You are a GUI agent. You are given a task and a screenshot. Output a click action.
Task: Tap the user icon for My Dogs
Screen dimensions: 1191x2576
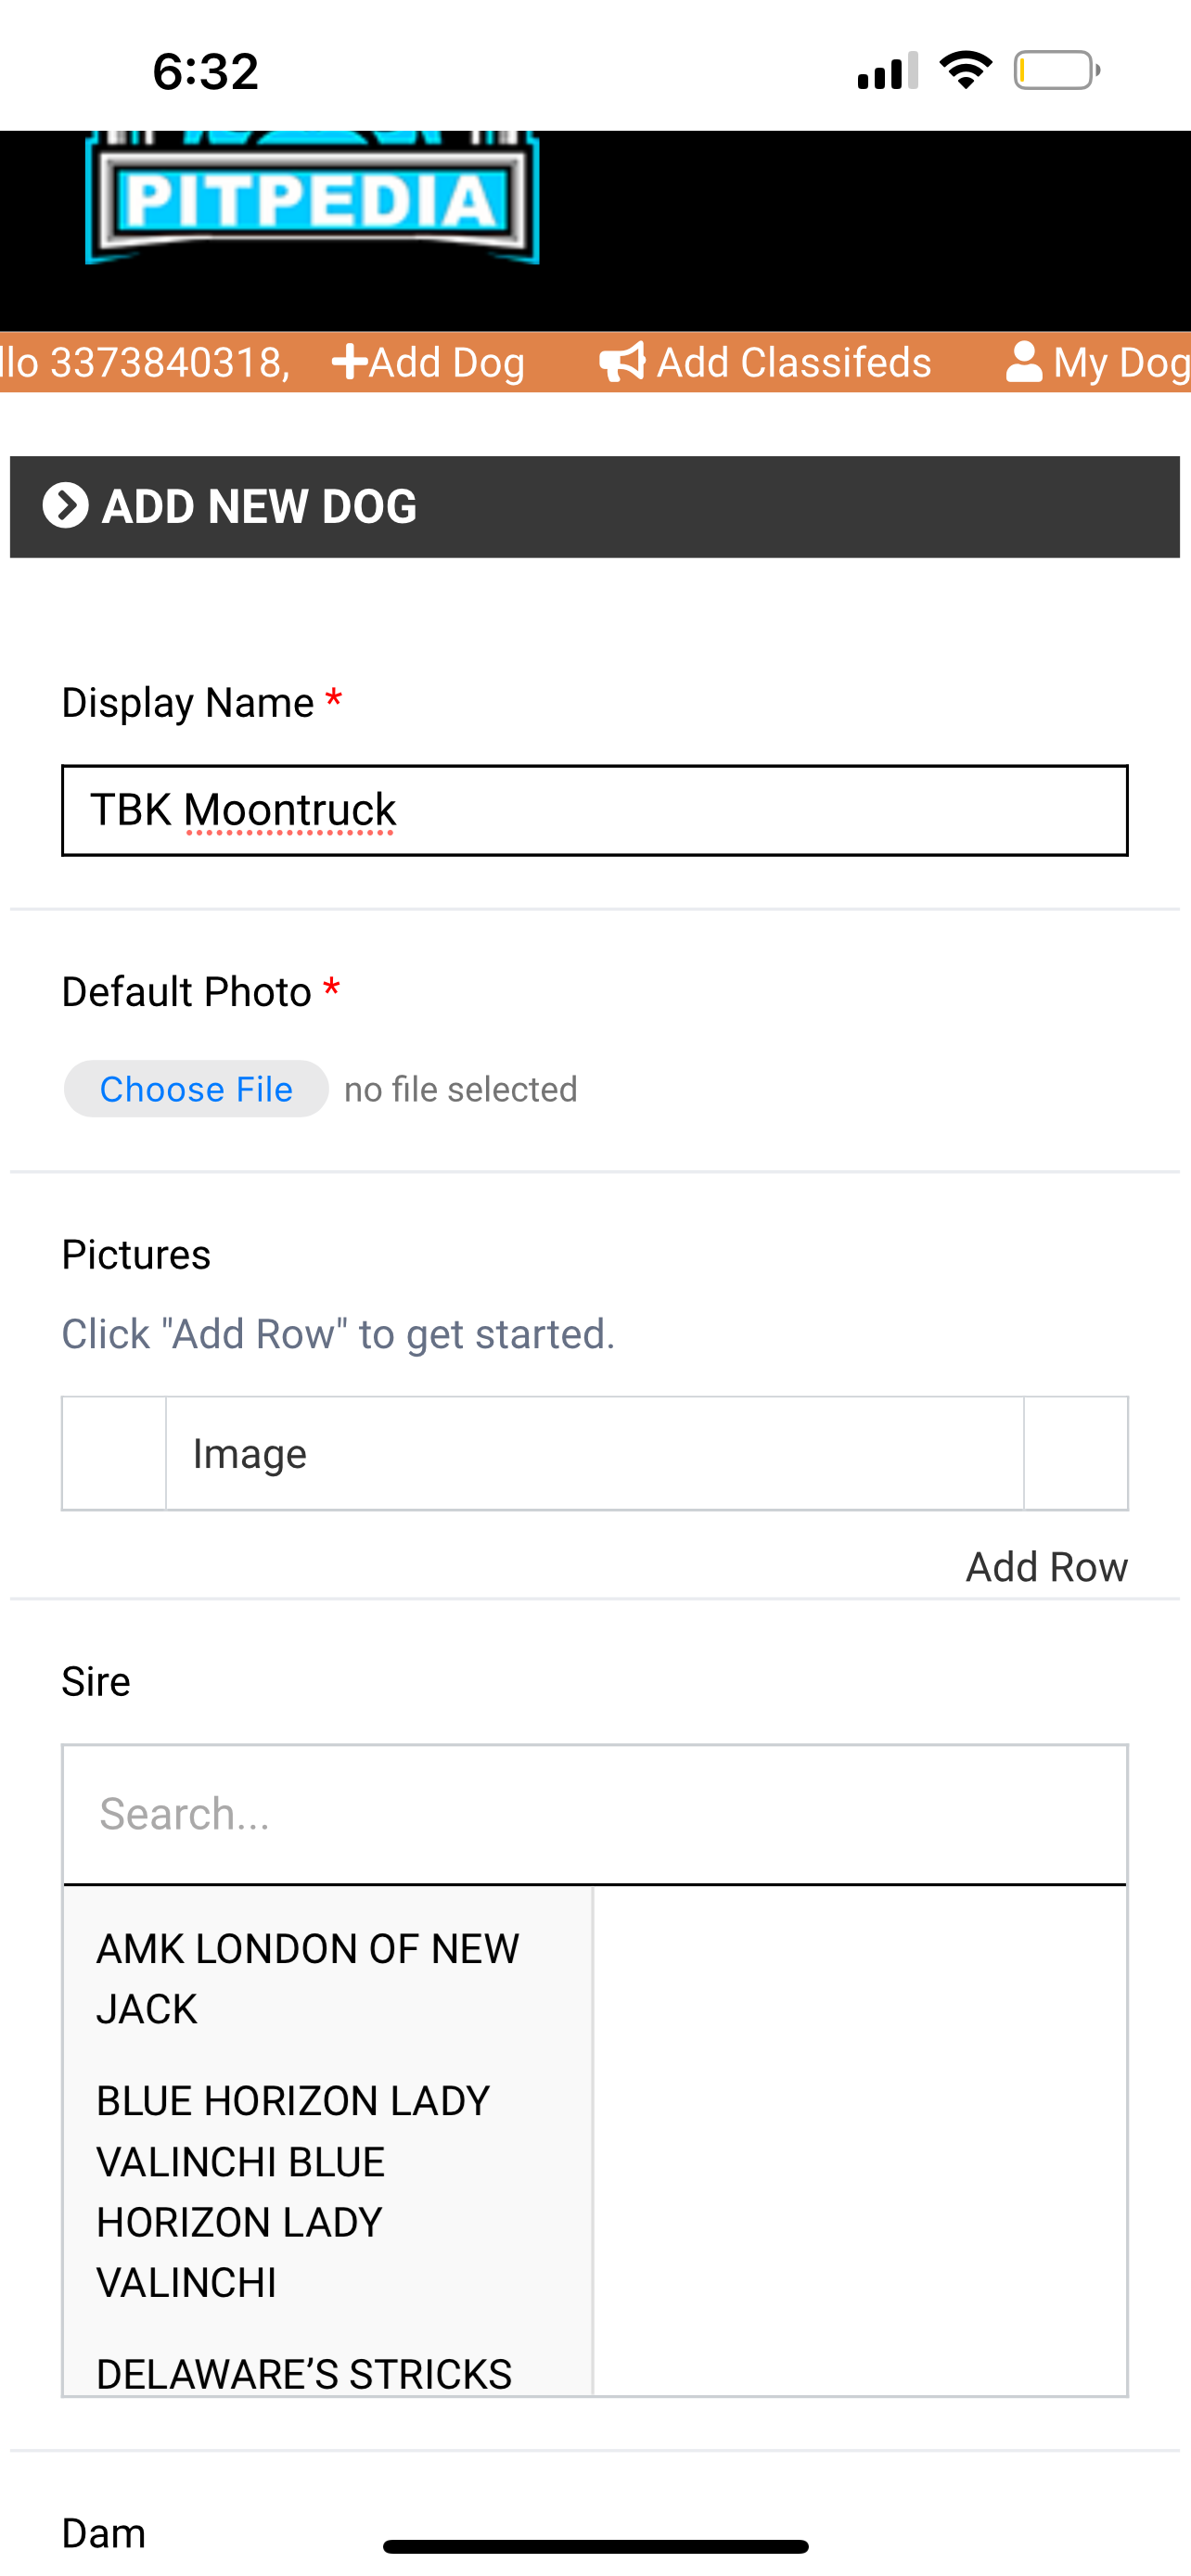(x=1024, y=362)
